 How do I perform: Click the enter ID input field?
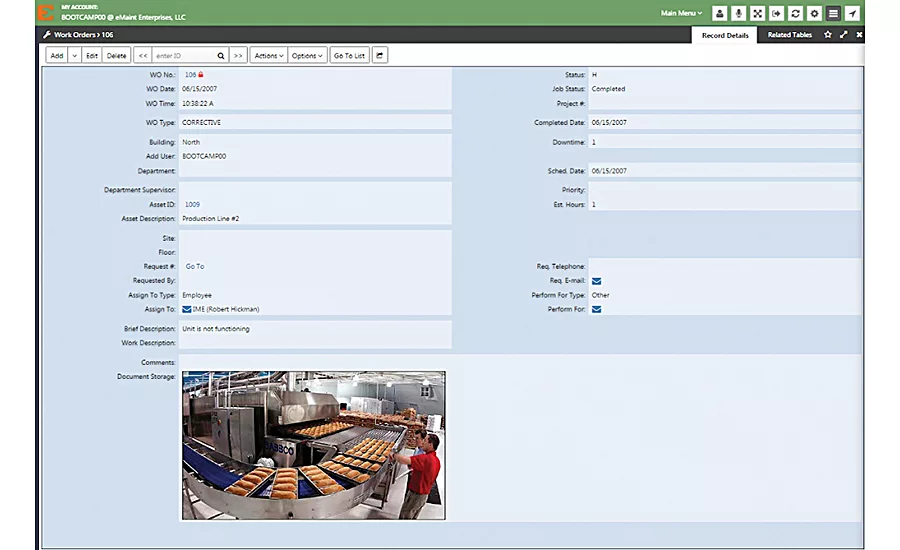coord(184,56)
